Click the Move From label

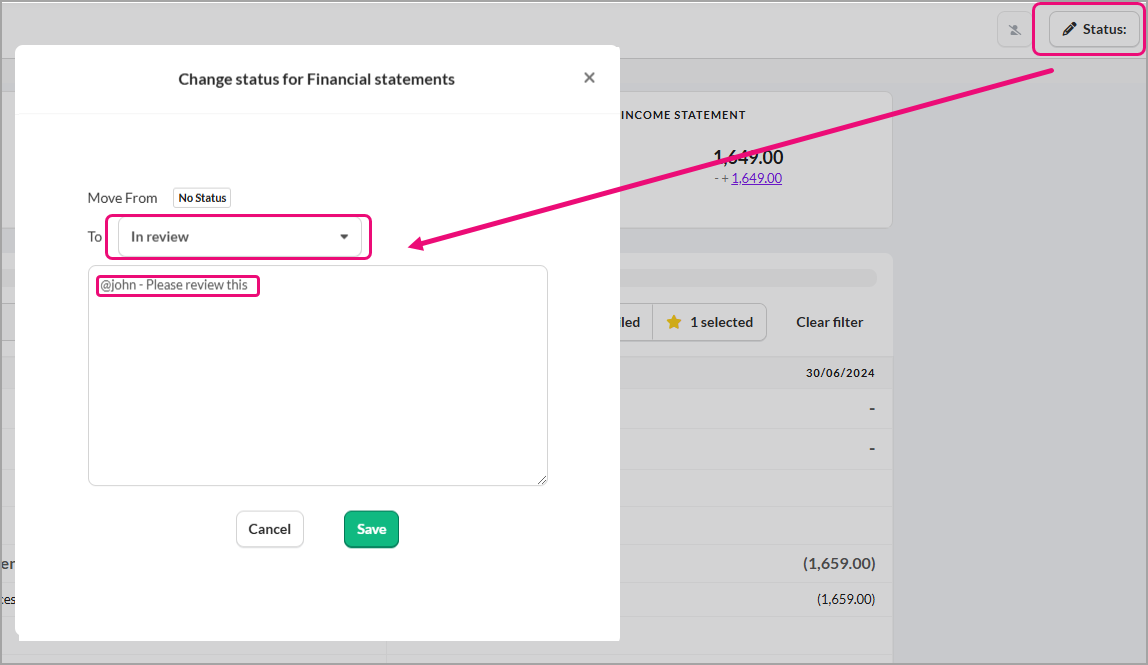(122, 198)
